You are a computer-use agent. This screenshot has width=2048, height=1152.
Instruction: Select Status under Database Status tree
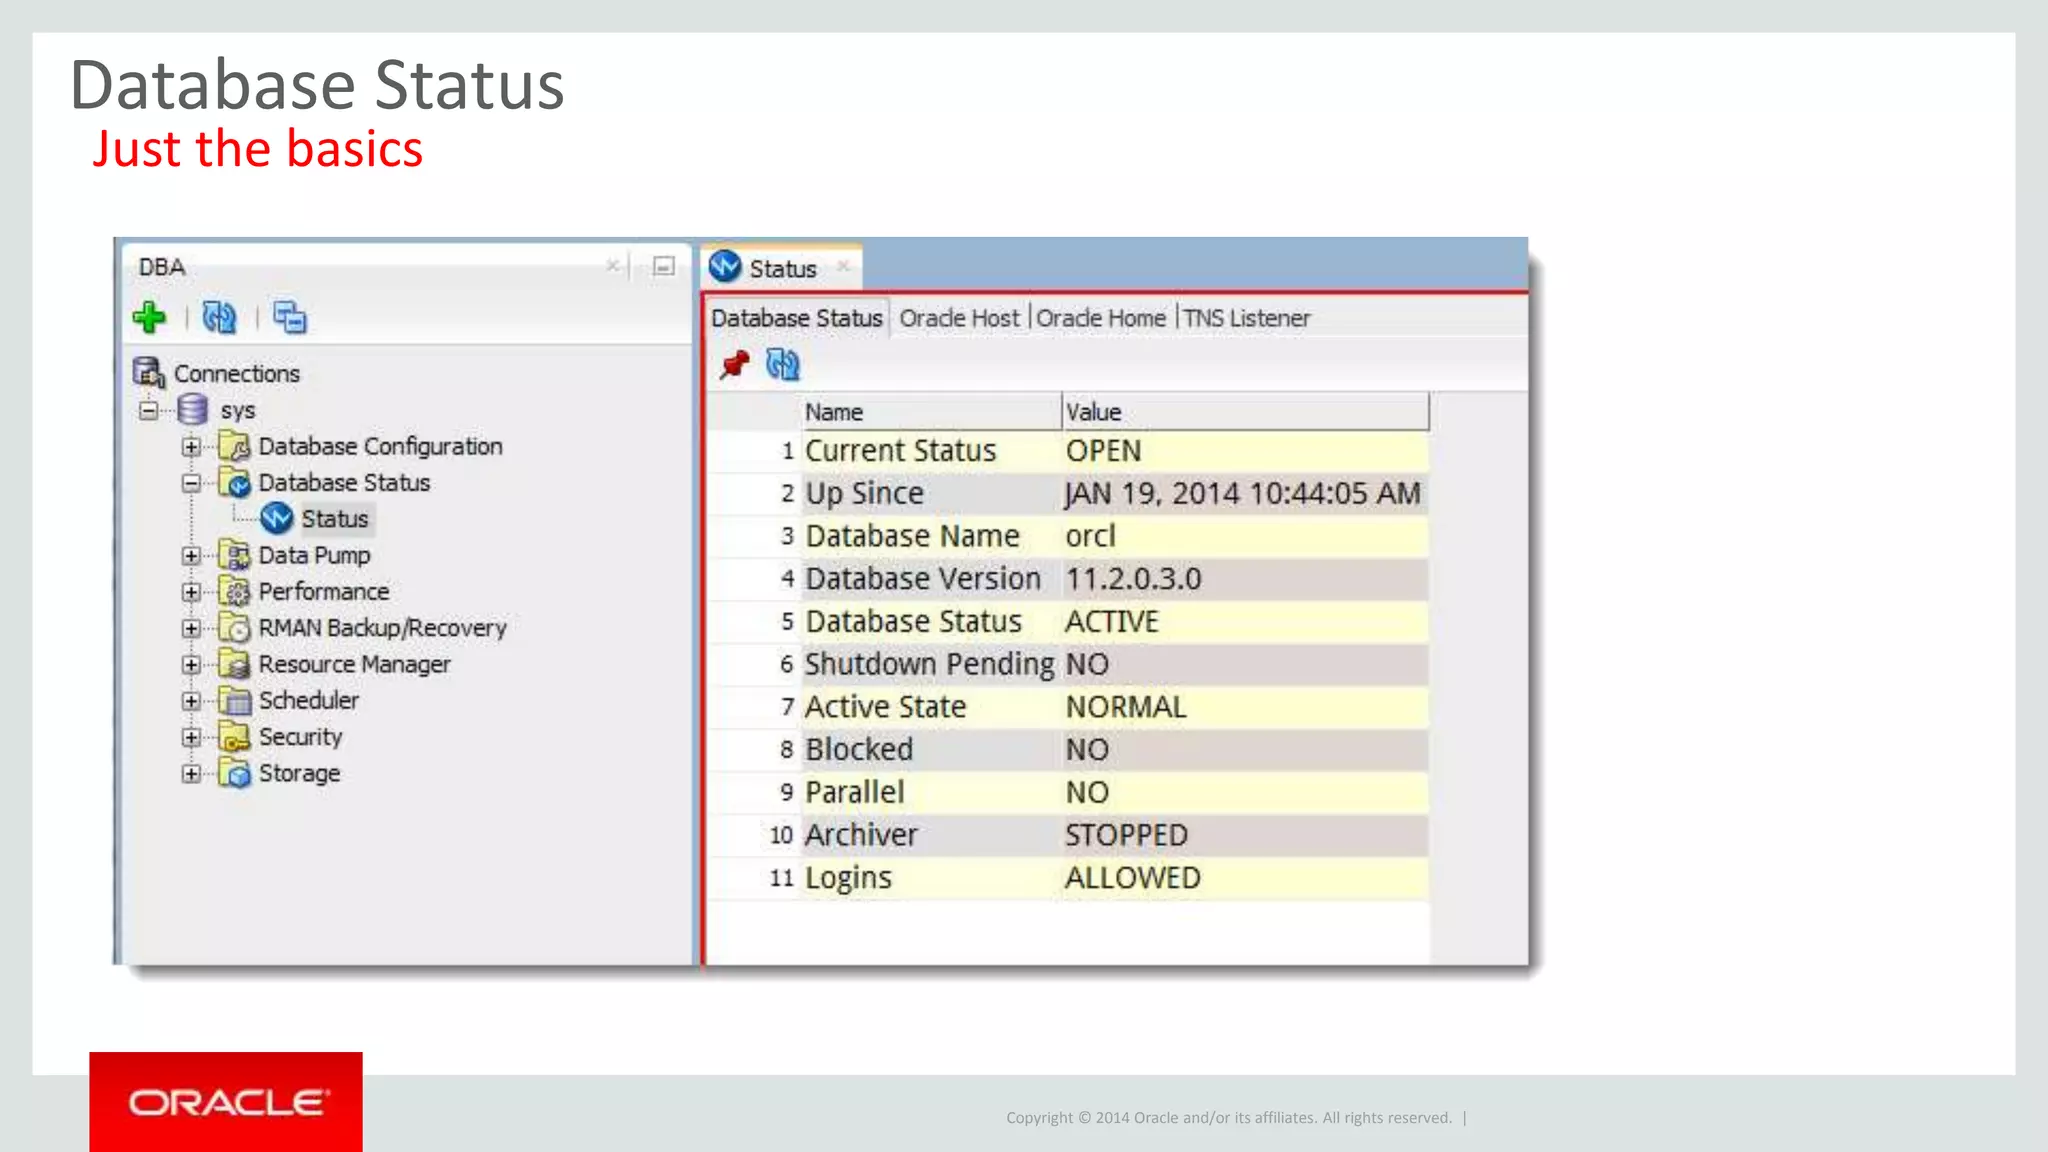(x=335, y=519)
